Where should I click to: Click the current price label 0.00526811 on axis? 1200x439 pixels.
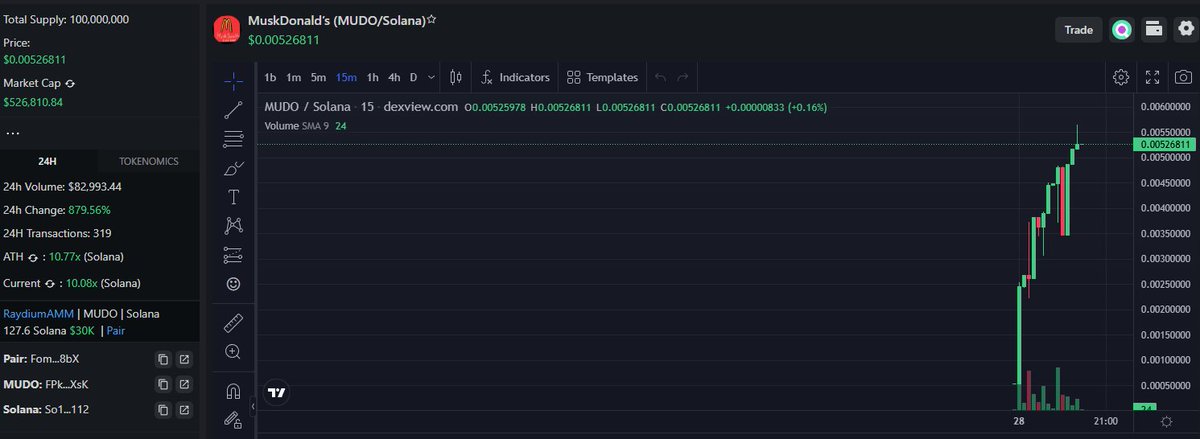pyautogui.click(x=1165, y=145)
